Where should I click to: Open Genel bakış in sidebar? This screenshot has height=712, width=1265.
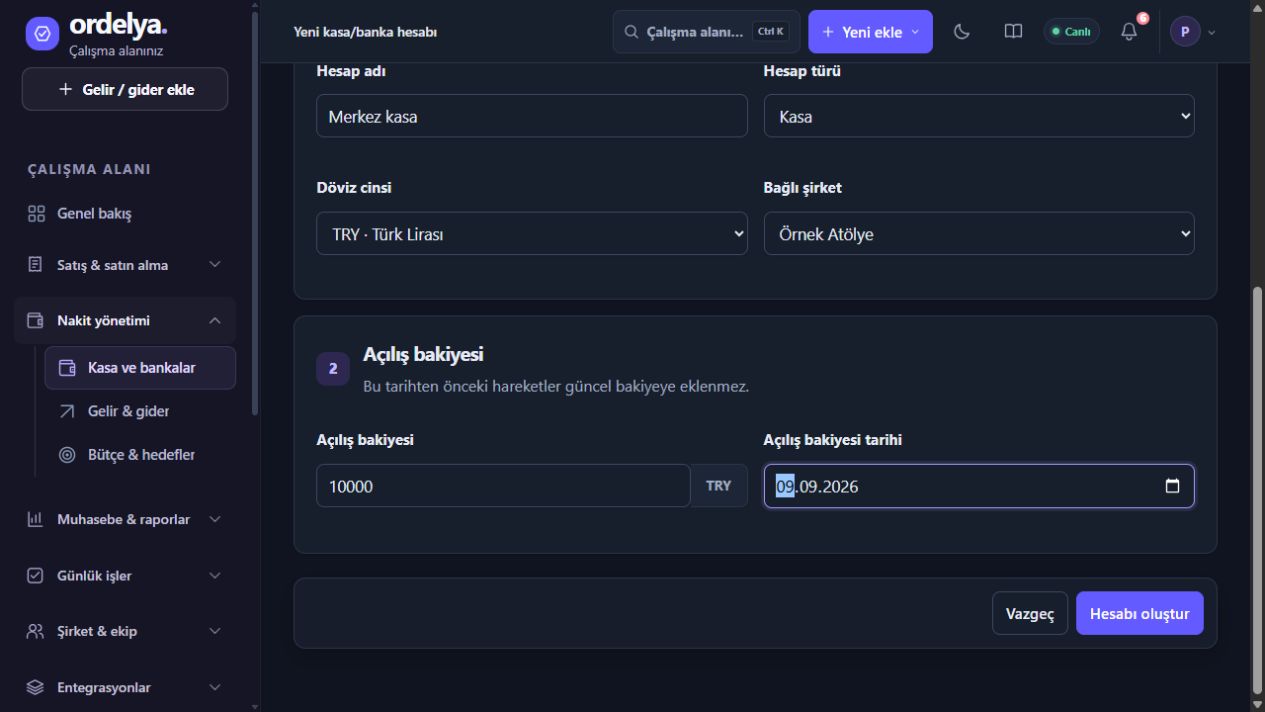click(x=125, y=214)
